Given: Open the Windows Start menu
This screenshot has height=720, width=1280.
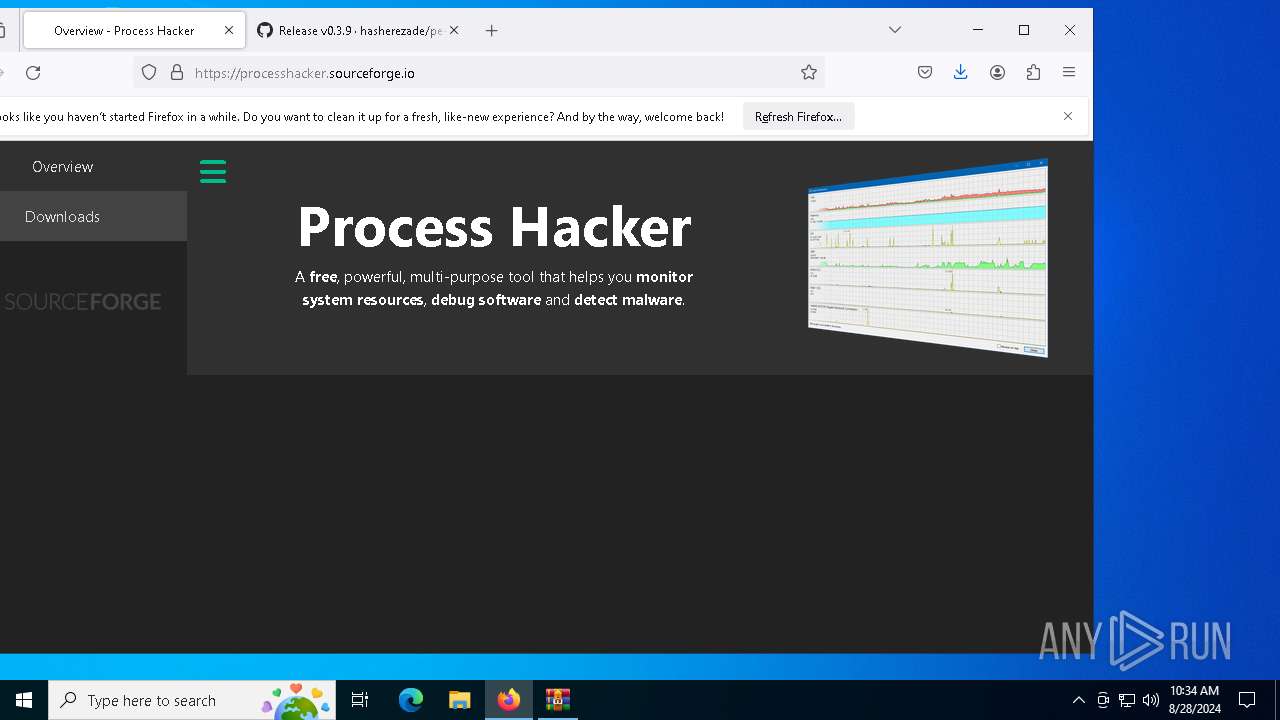Looking at the screenshot, I should pyautogui.click(x=24, y=700).
